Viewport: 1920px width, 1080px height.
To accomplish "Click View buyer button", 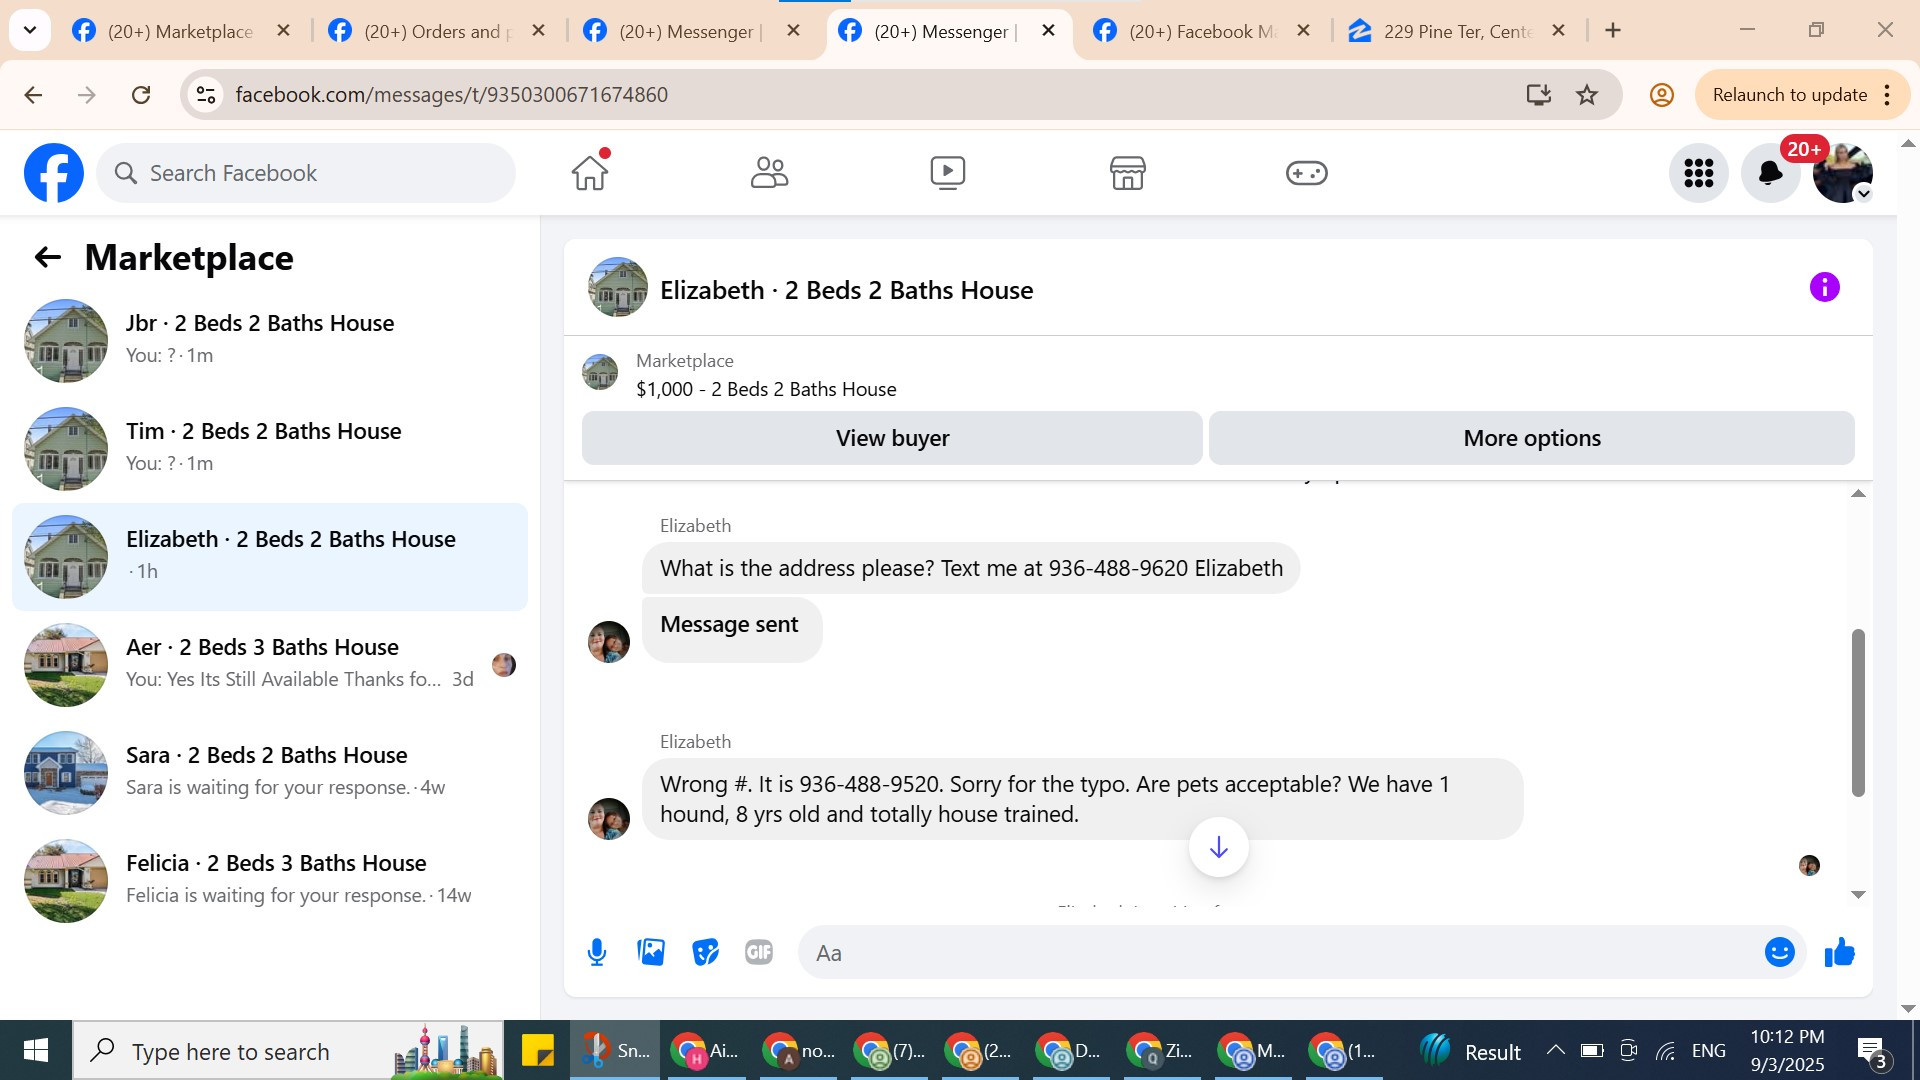I will tap(892, 438).
